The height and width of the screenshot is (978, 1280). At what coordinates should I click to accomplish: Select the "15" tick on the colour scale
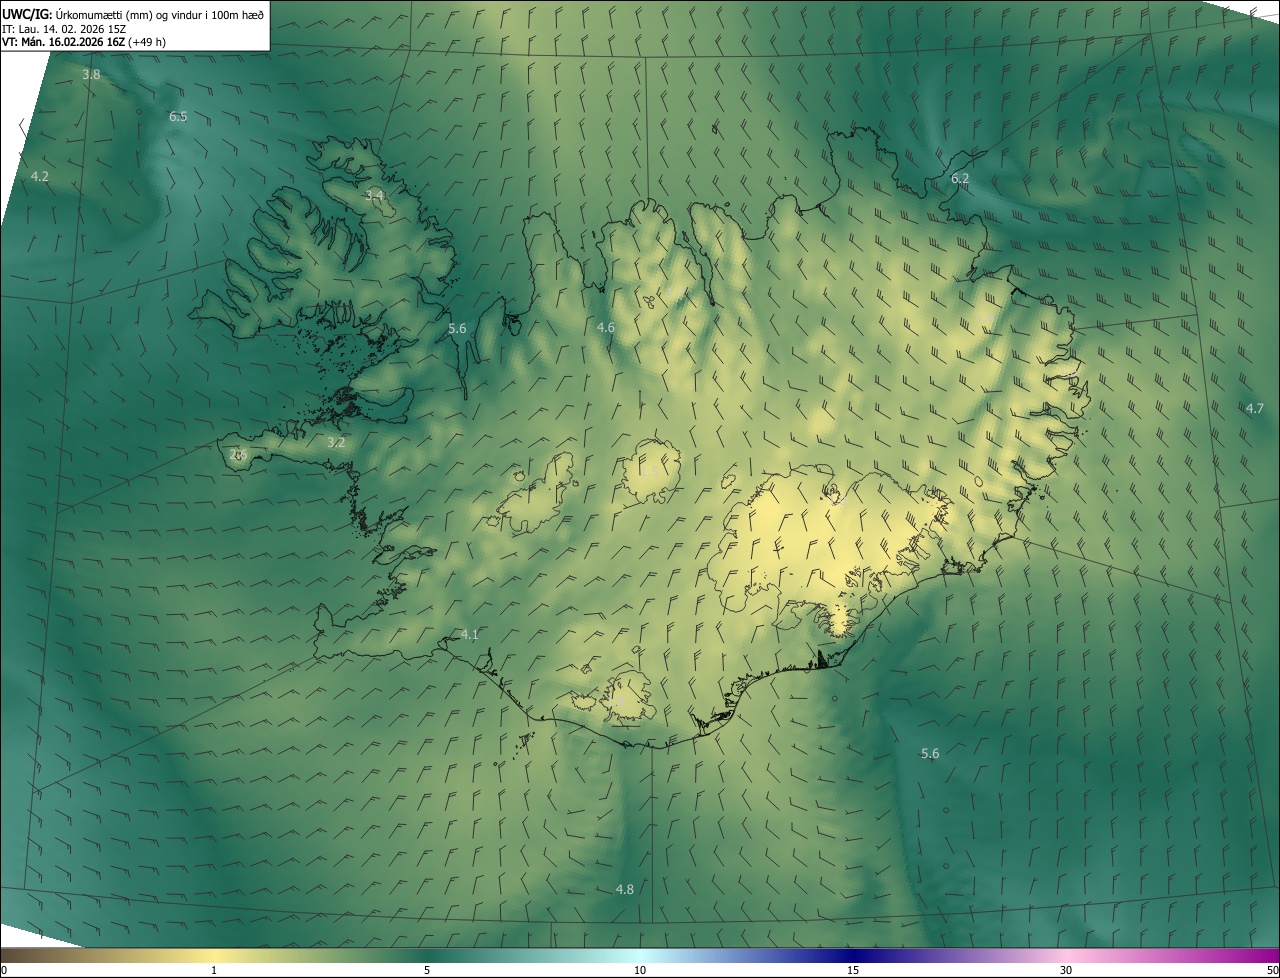pyautogui.click(x=853, y=971)
